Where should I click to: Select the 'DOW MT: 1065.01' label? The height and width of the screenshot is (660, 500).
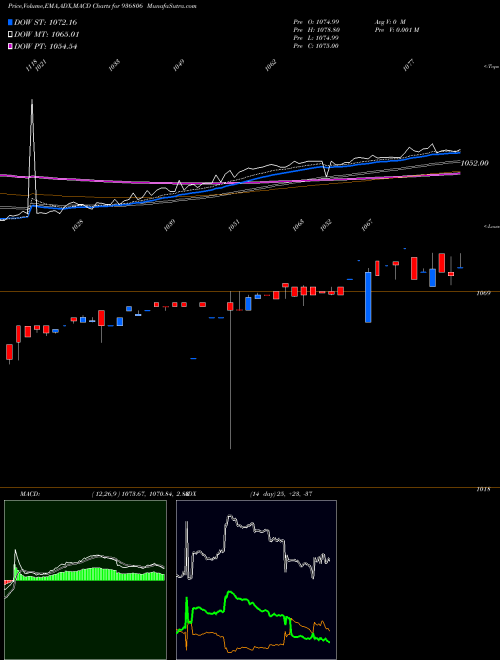[x=47, y=35]
